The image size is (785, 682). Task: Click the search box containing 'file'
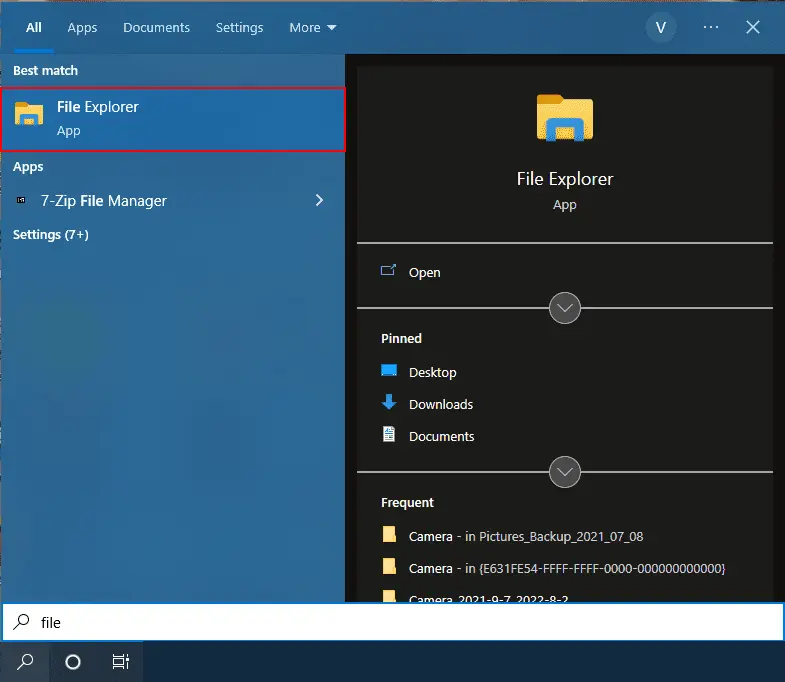click(x=392, y=622)
